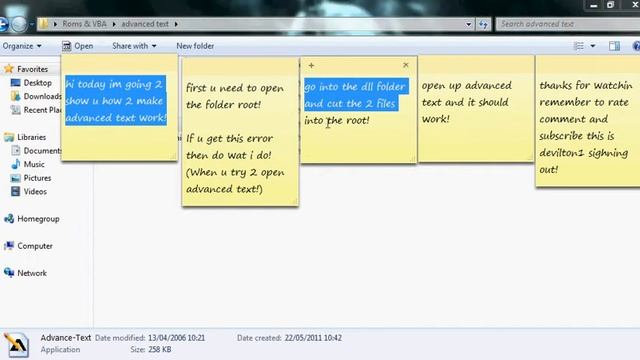Select Recent Places in Favorites
Viewport: 640px width, 360px height.
pyautogui.click(x=42, y=110)
